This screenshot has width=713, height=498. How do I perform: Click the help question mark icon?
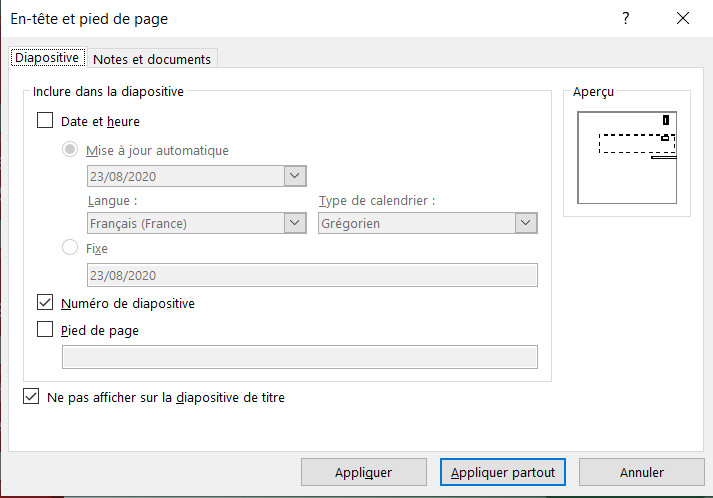[626, 18]
